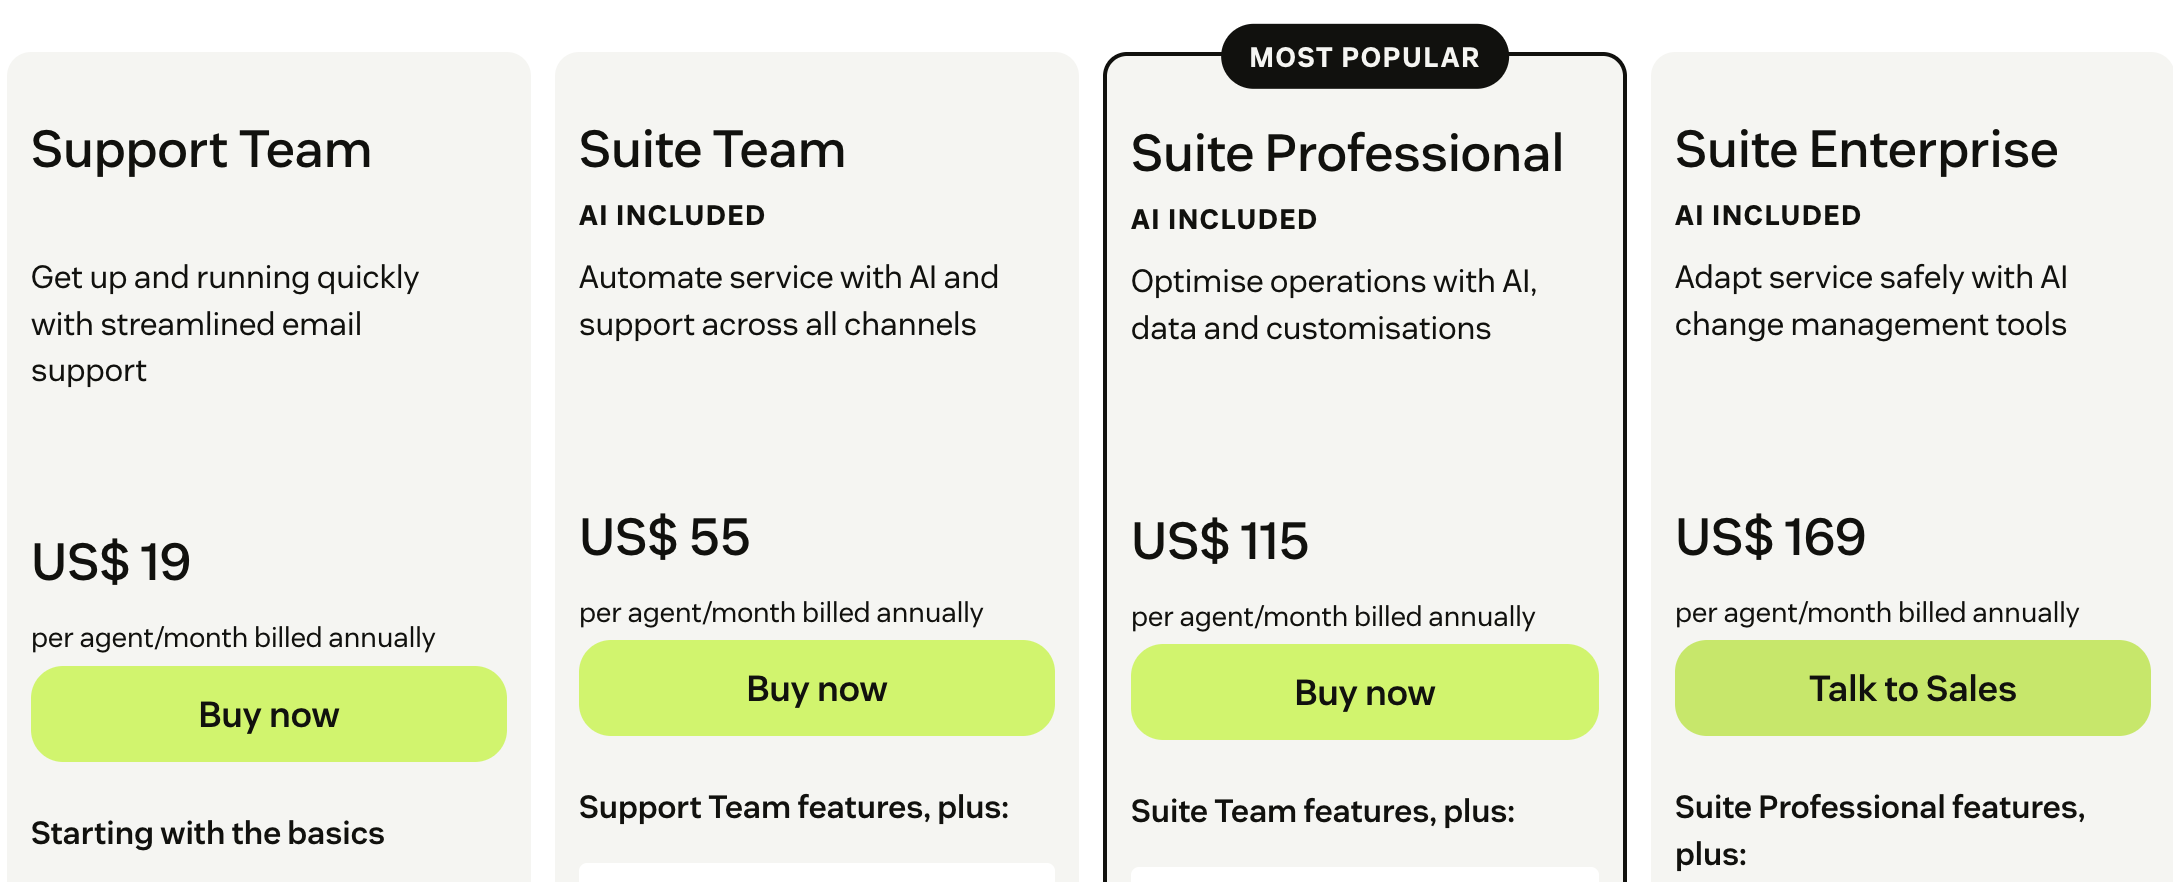Click the US$ 115 price
Screen dimensions: 2173x882
(1219, 541)
